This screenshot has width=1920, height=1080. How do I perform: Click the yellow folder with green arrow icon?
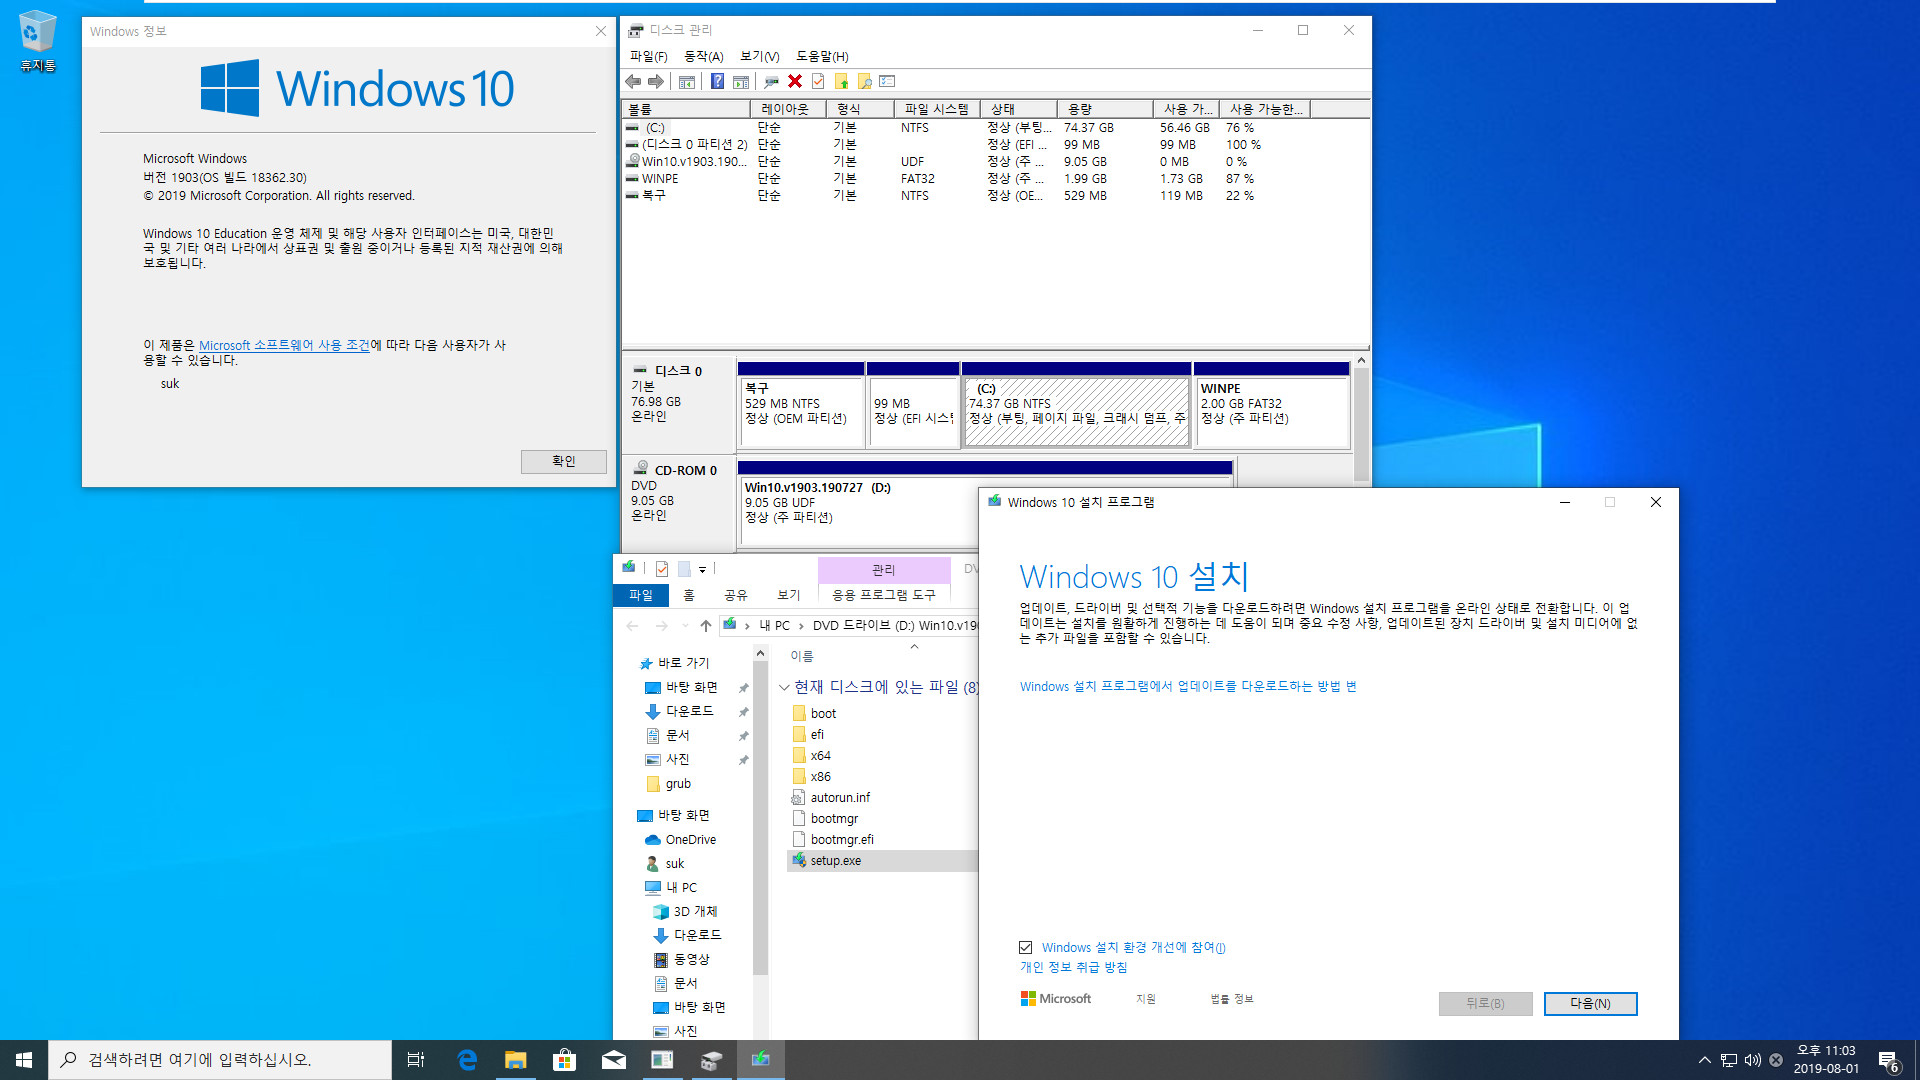pos(841,81)
